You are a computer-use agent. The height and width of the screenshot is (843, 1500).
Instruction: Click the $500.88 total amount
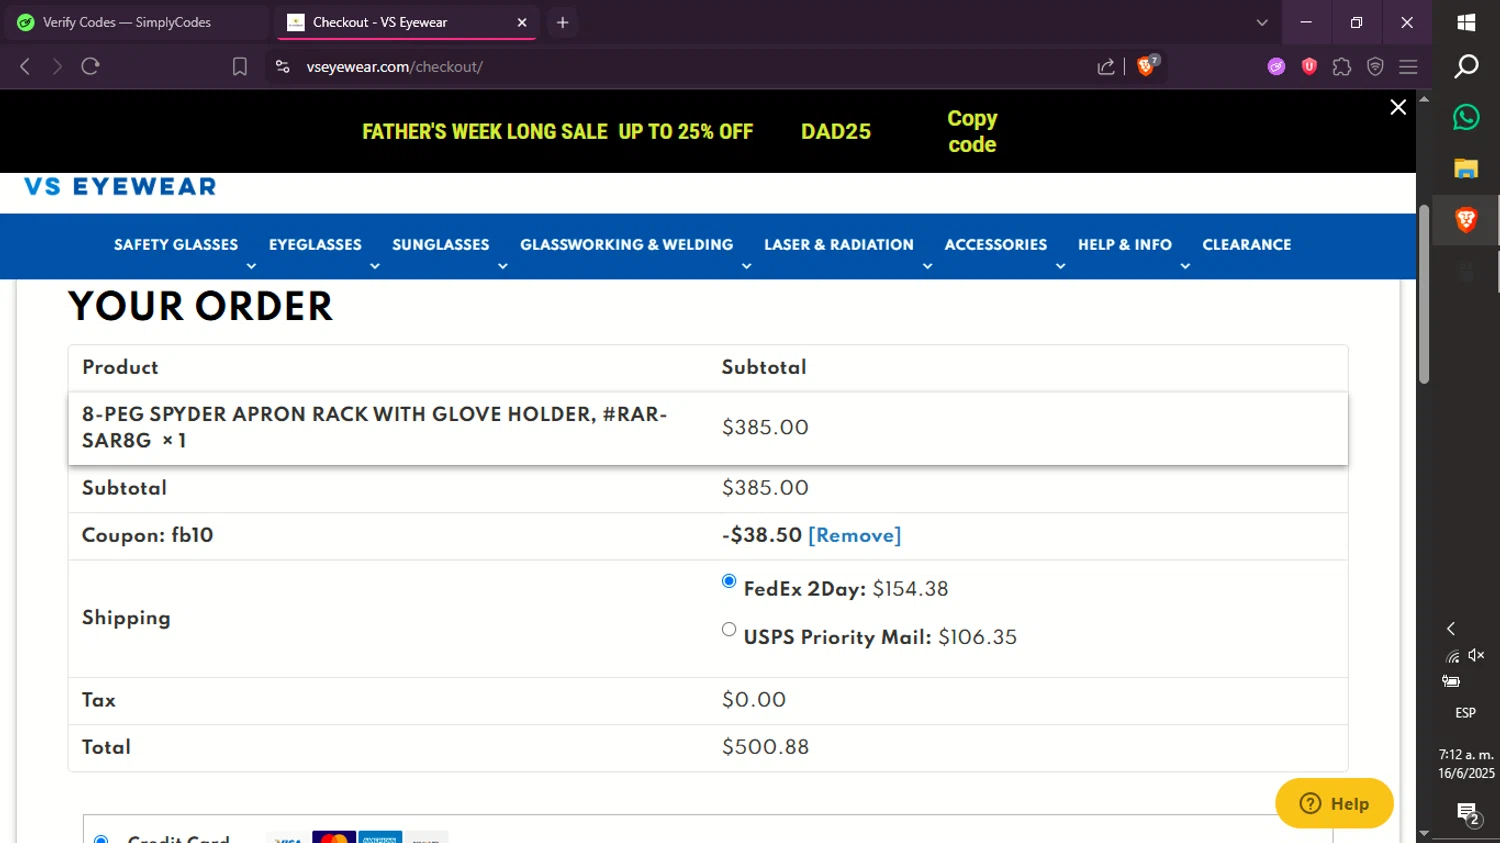766,747
